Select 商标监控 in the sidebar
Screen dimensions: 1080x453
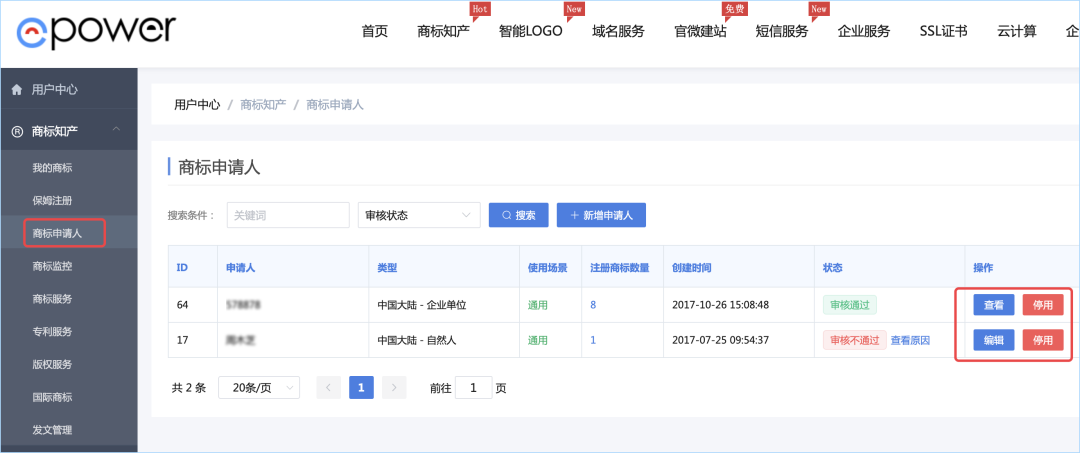(52, 266)
